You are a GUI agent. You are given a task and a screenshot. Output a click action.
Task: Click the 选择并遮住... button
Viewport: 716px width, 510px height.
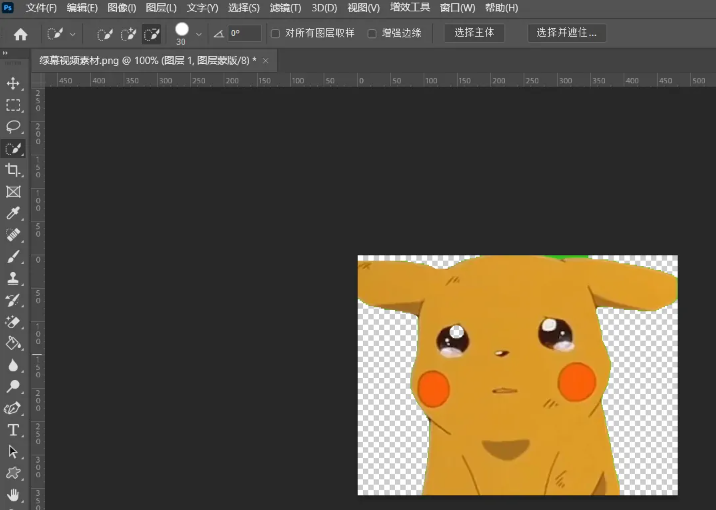coord(566,33)
